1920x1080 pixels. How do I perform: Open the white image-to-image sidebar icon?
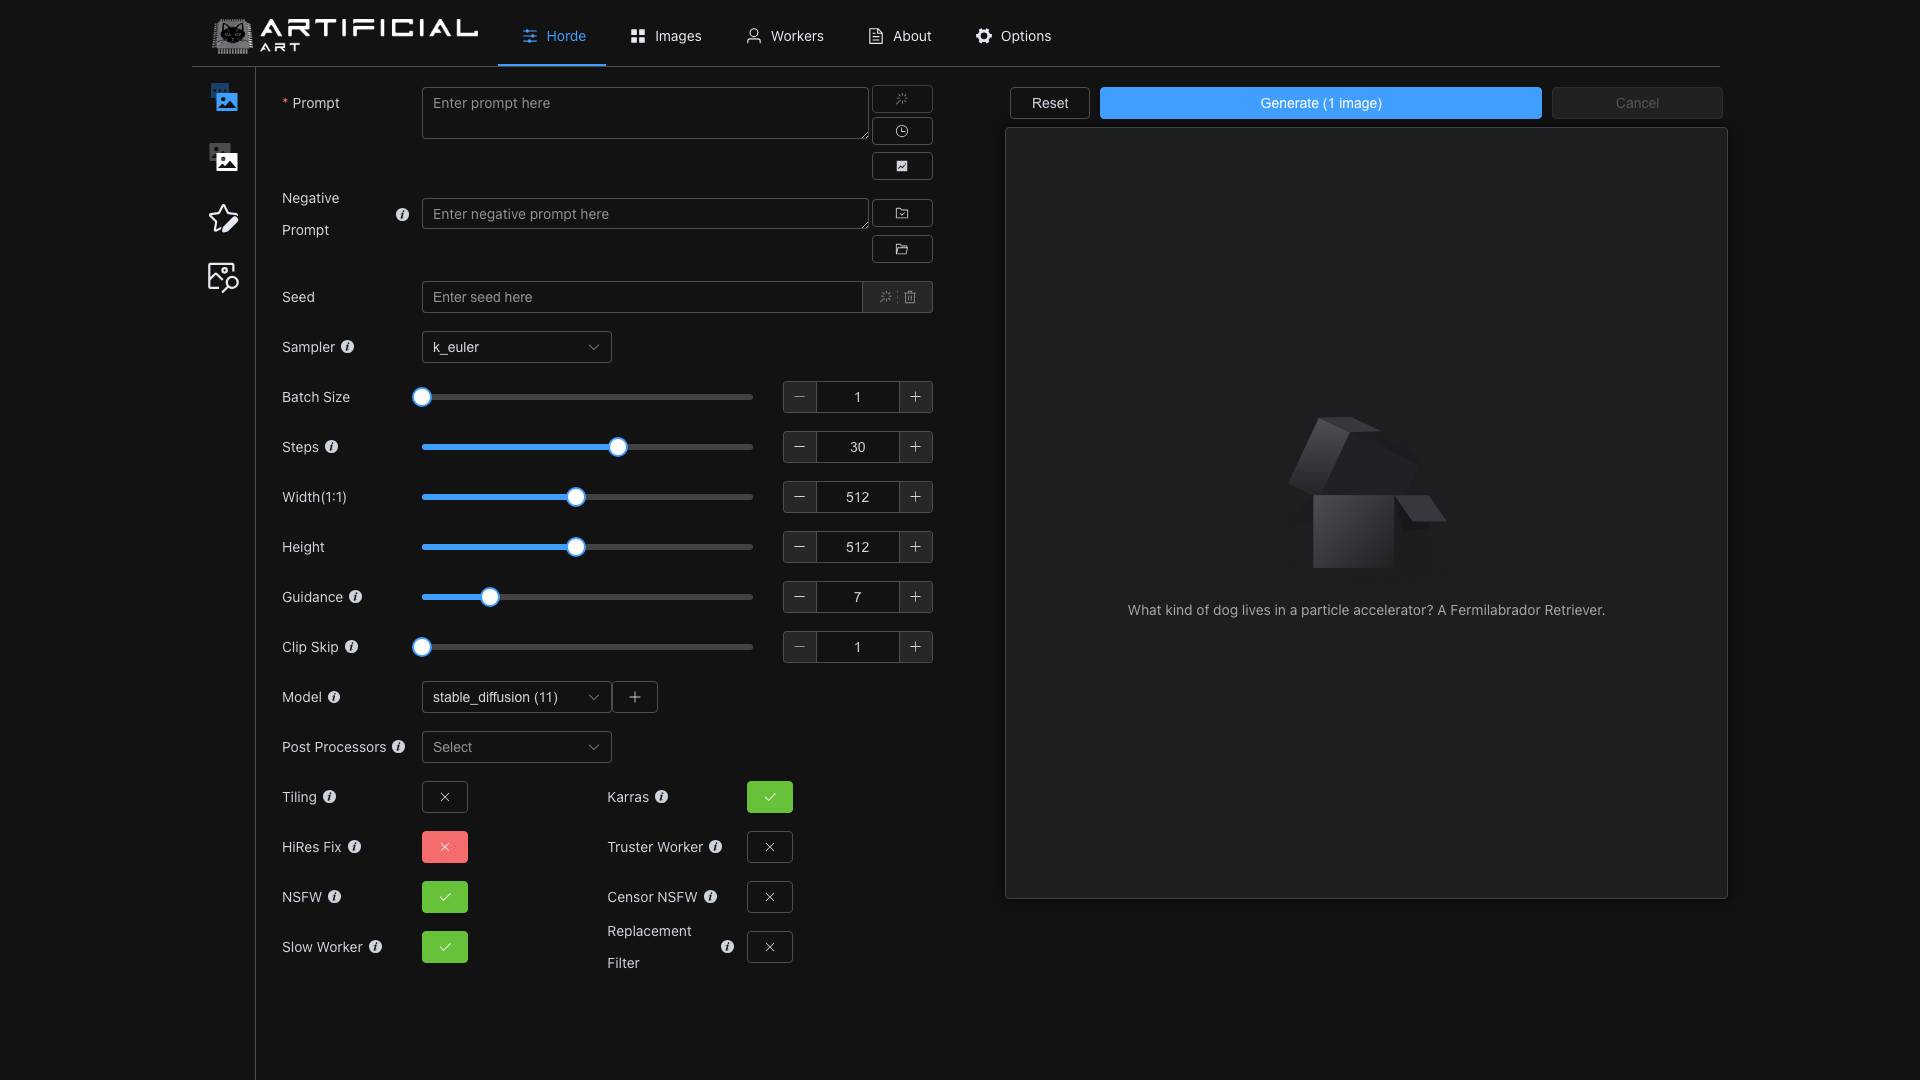click(225, 158)
